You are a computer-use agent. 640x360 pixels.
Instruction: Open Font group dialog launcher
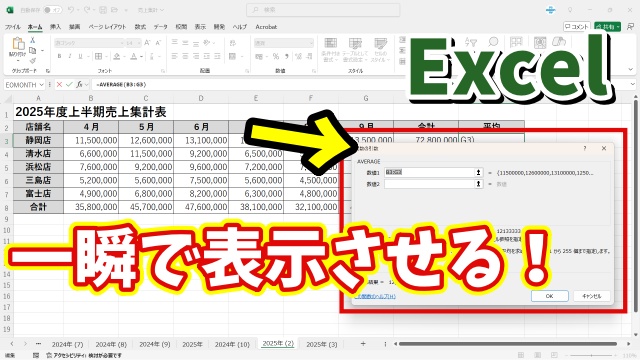point(163,71)
